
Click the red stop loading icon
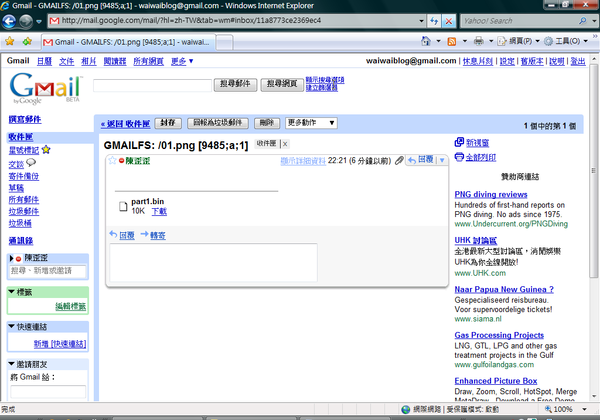[448, 21]
